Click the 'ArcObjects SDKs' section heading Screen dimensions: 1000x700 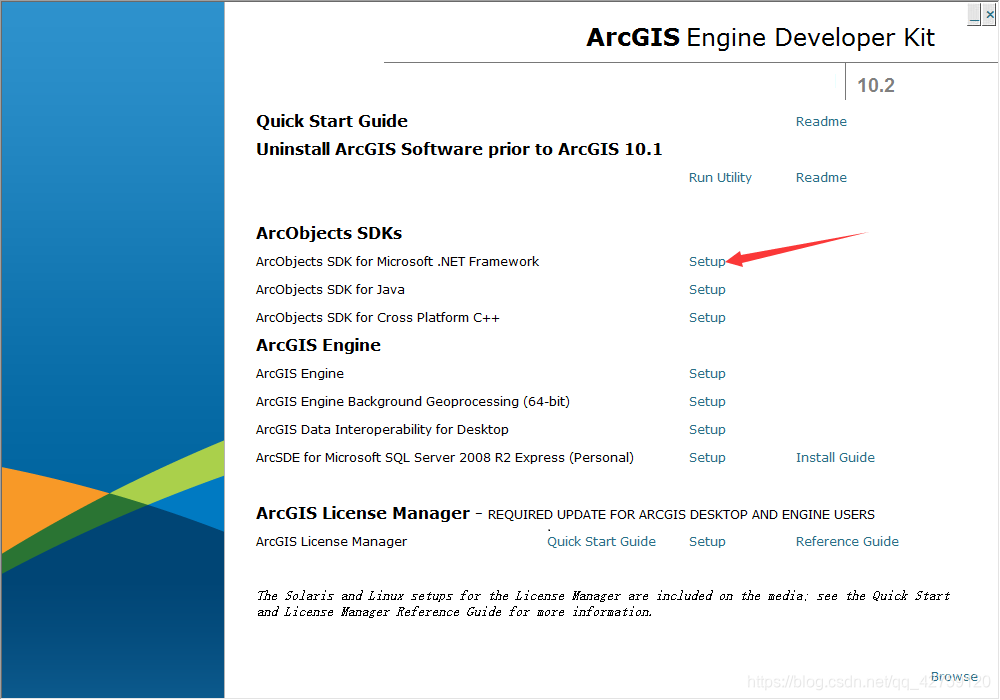click(x=328, y=233)
